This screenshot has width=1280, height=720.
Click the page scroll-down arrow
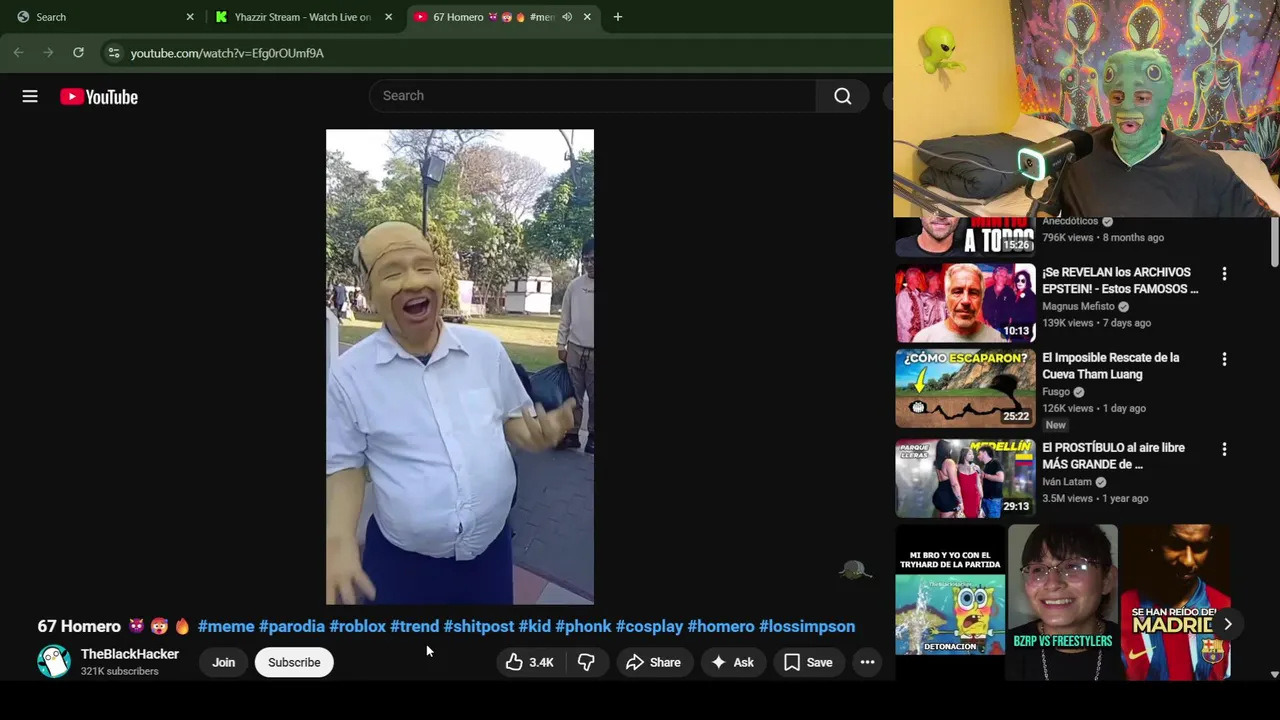1274,675
